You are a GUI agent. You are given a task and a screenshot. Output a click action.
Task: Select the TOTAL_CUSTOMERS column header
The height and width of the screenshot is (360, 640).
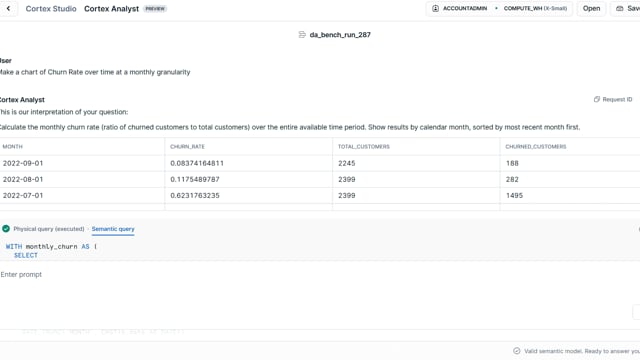364,147
